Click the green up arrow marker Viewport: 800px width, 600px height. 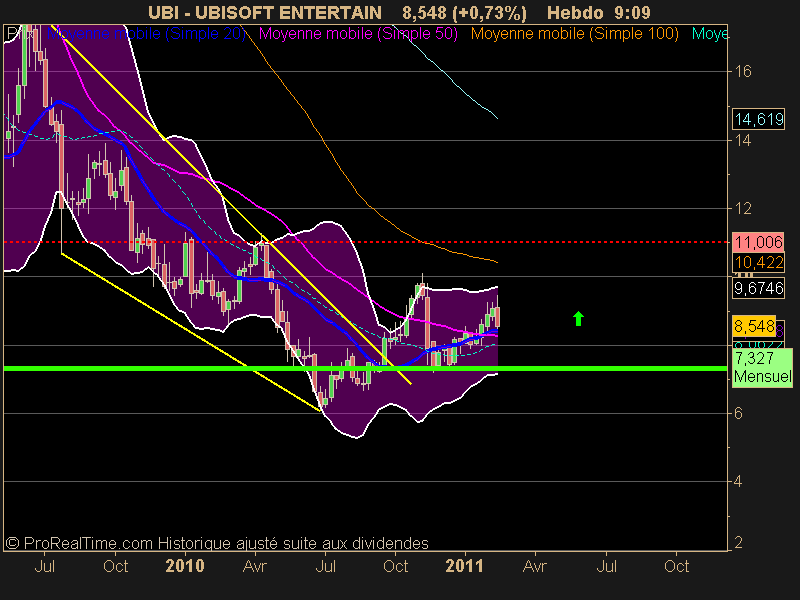578,318
